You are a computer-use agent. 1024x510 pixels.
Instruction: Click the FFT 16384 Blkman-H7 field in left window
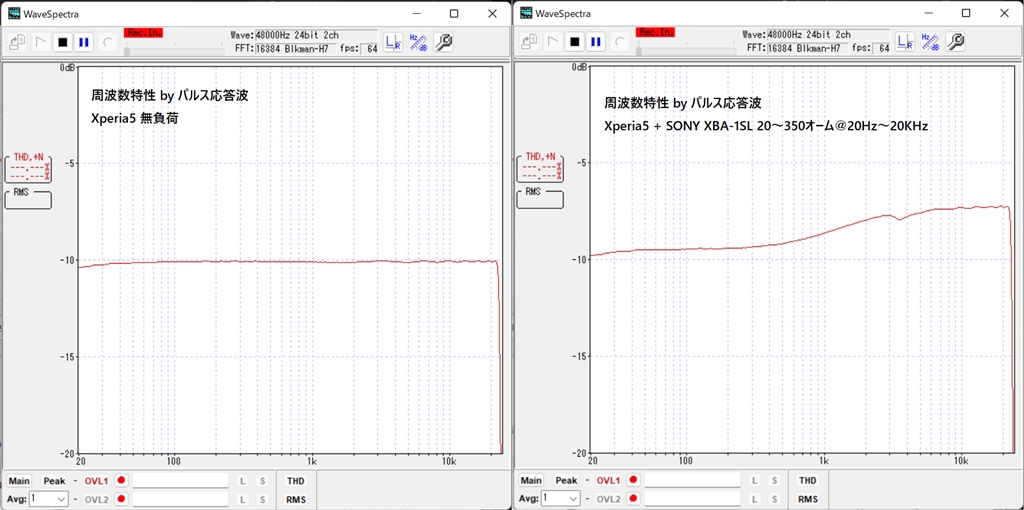[296, 48]
